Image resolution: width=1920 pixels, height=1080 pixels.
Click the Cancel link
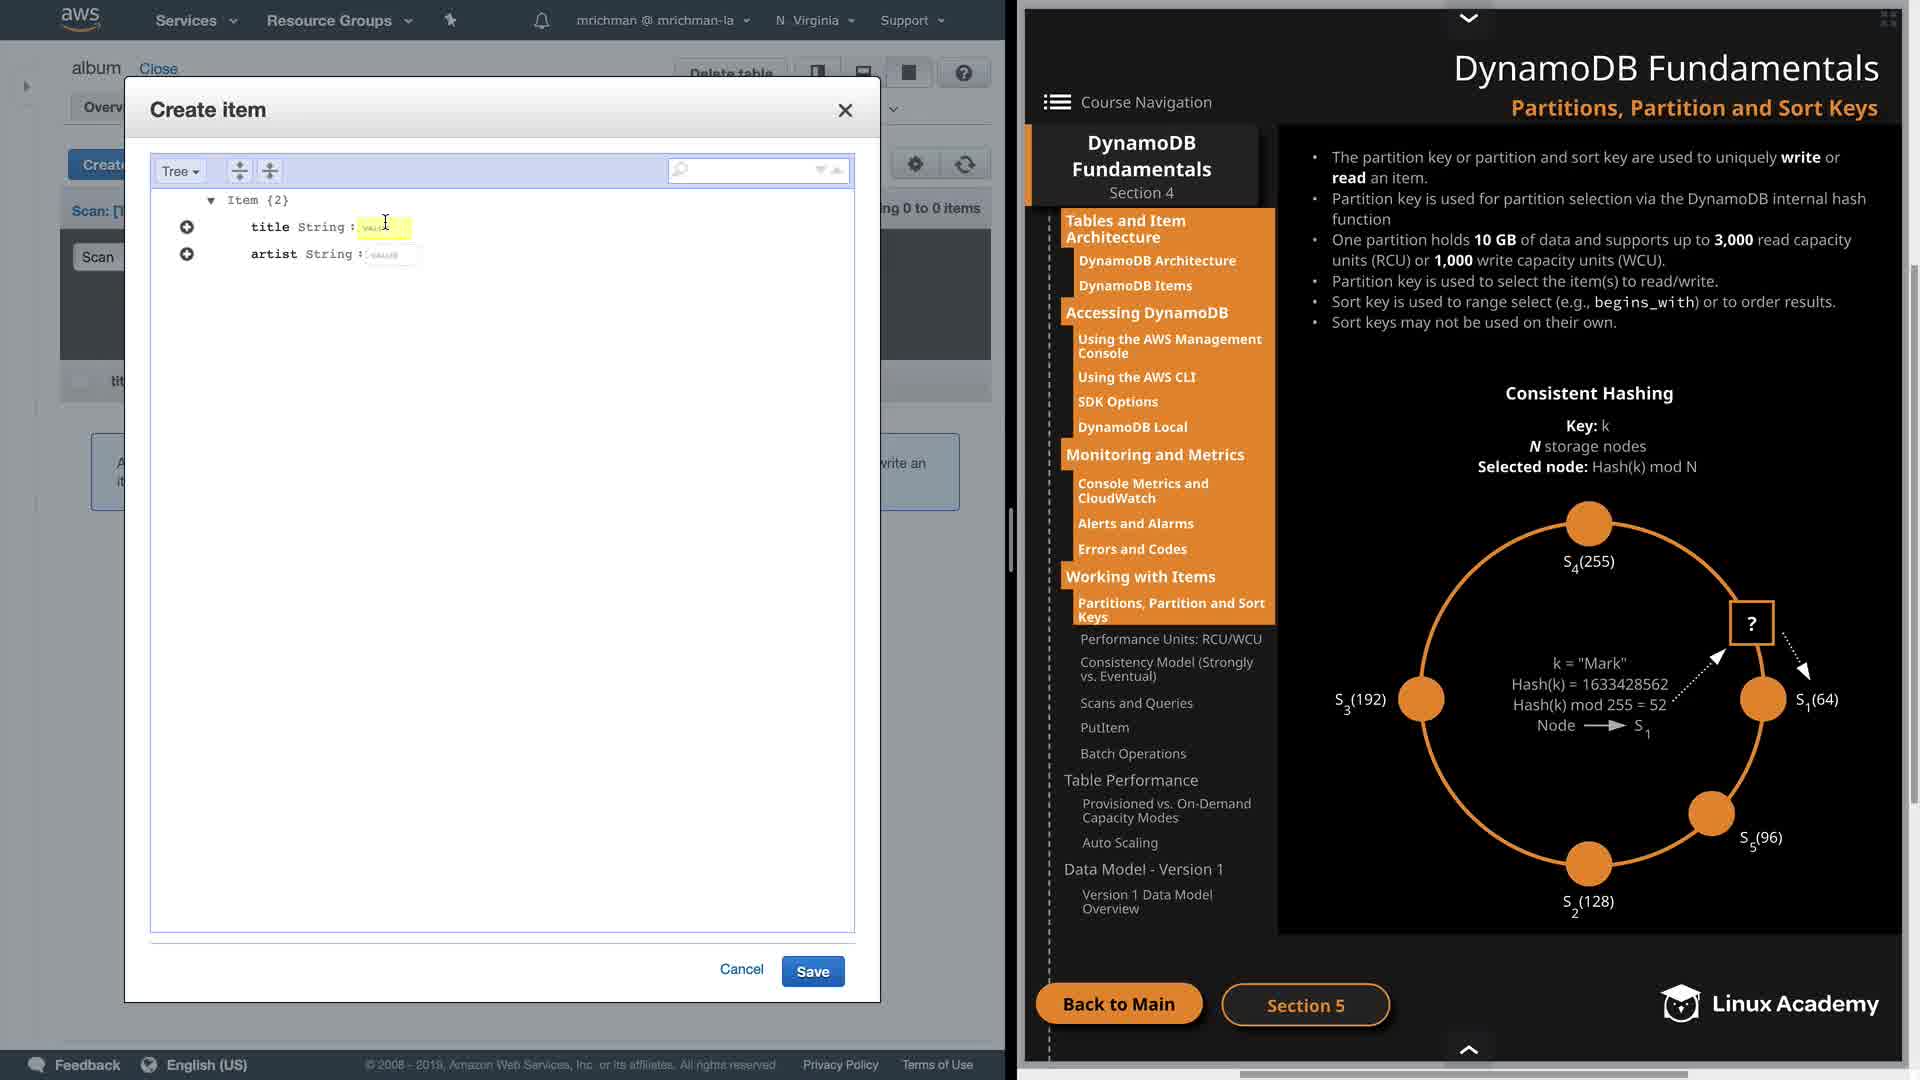[x=741, y=969]
